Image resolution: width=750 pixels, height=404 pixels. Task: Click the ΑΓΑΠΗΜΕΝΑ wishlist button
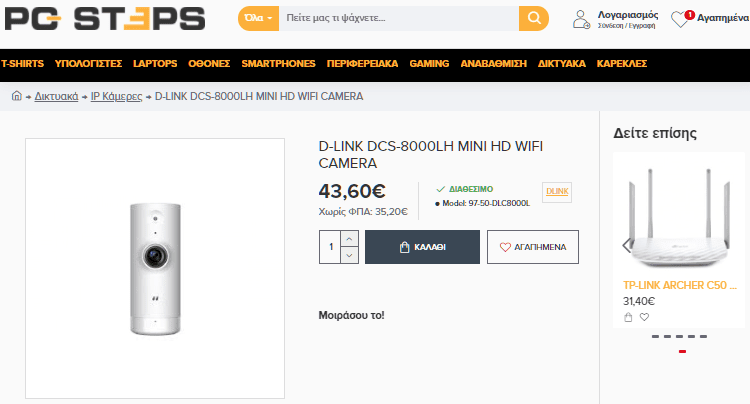533,247
